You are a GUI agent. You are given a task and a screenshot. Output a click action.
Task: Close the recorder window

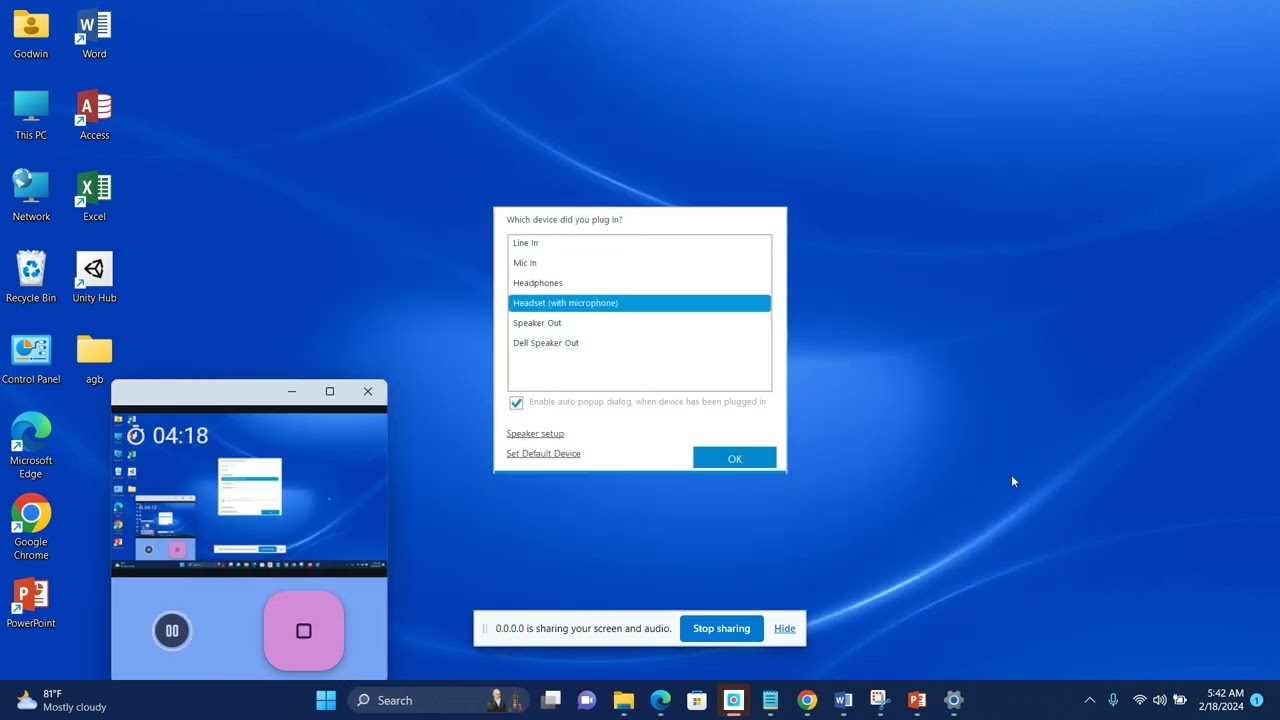click(368, 392)
